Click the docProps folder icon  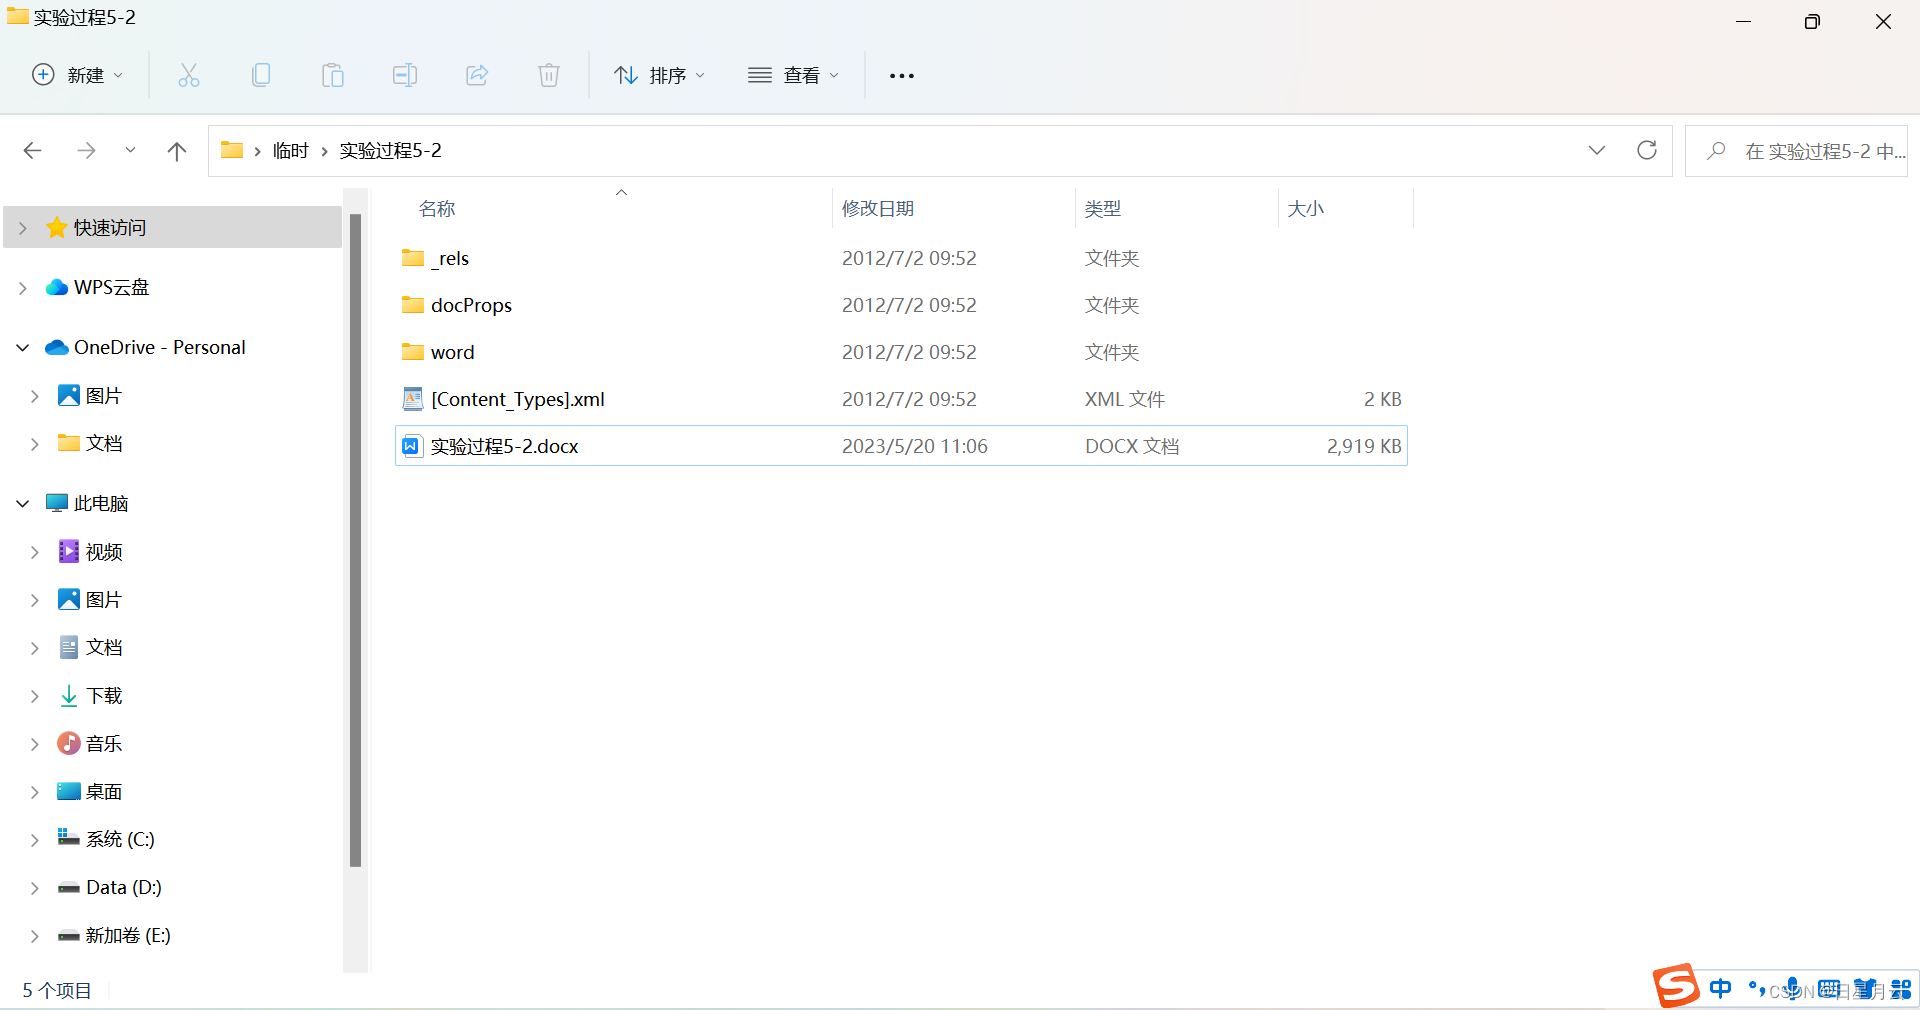413,305
